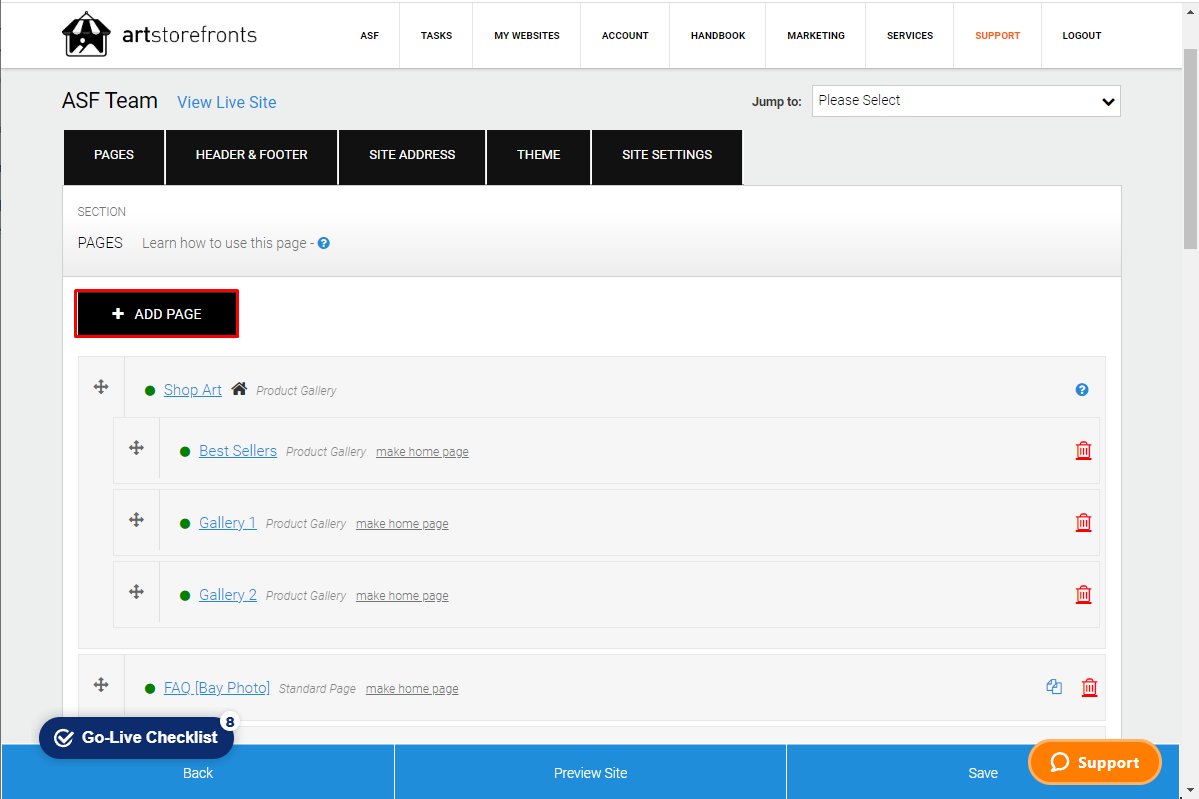Screen dimensions: 1199x799
Task: Click the checkmark icon on Go-Live Checklist
Action: [64, 737]
